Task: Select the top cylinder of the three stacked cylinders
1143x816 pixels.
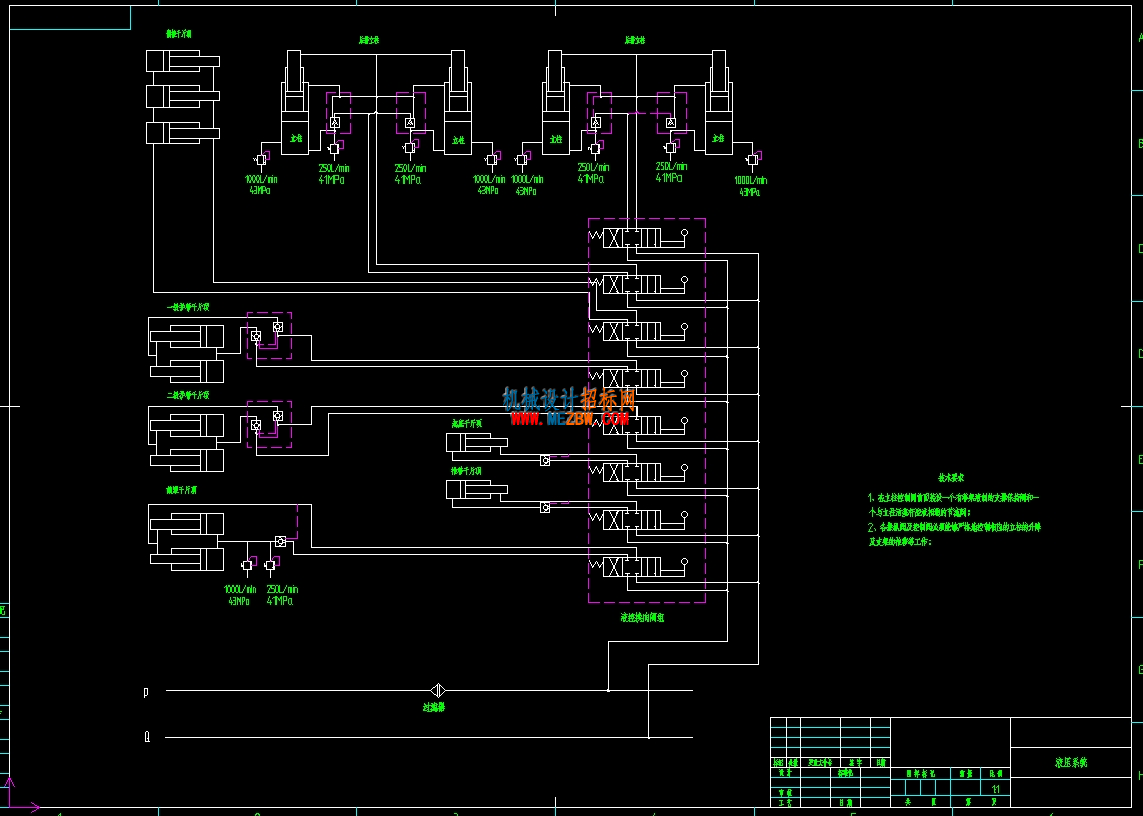Action: tap(182, 61)
